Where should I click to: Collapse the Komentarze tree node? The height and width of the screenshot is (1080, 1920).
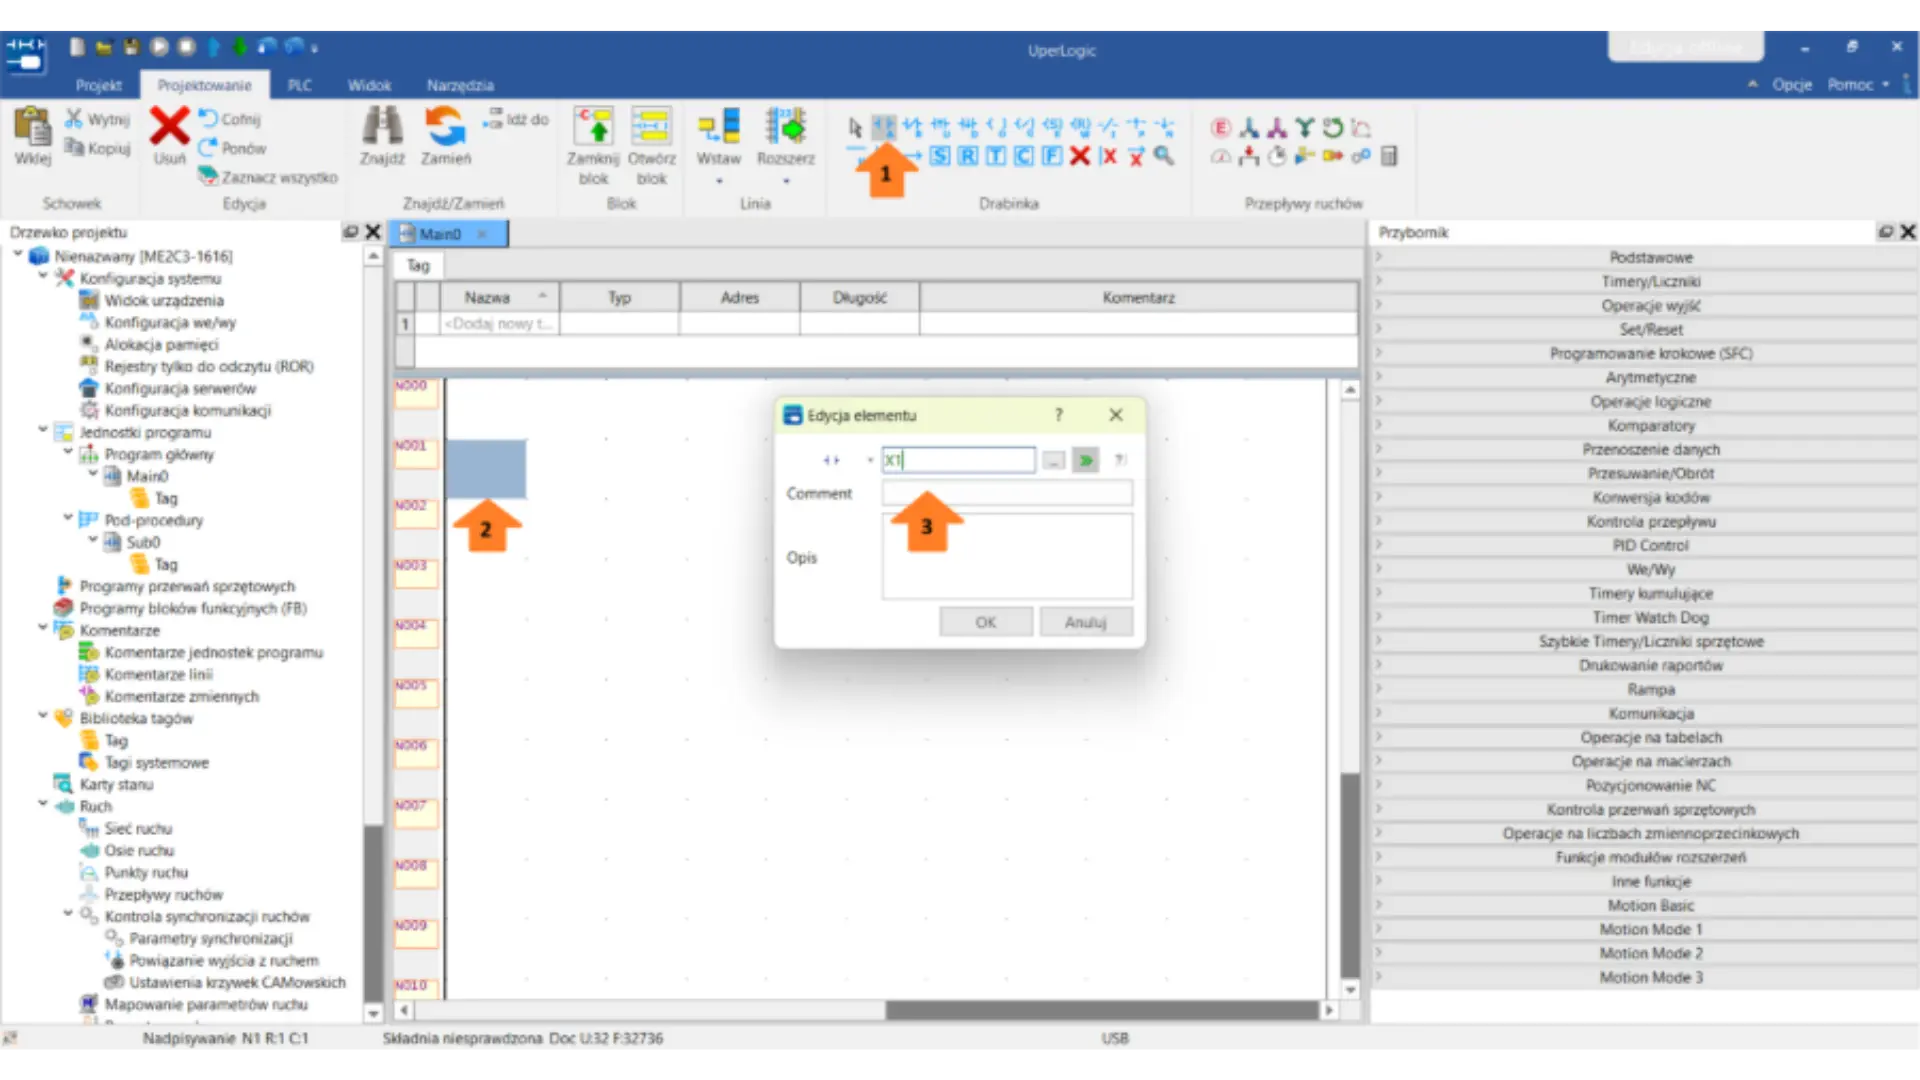click(x=42, y=629)
